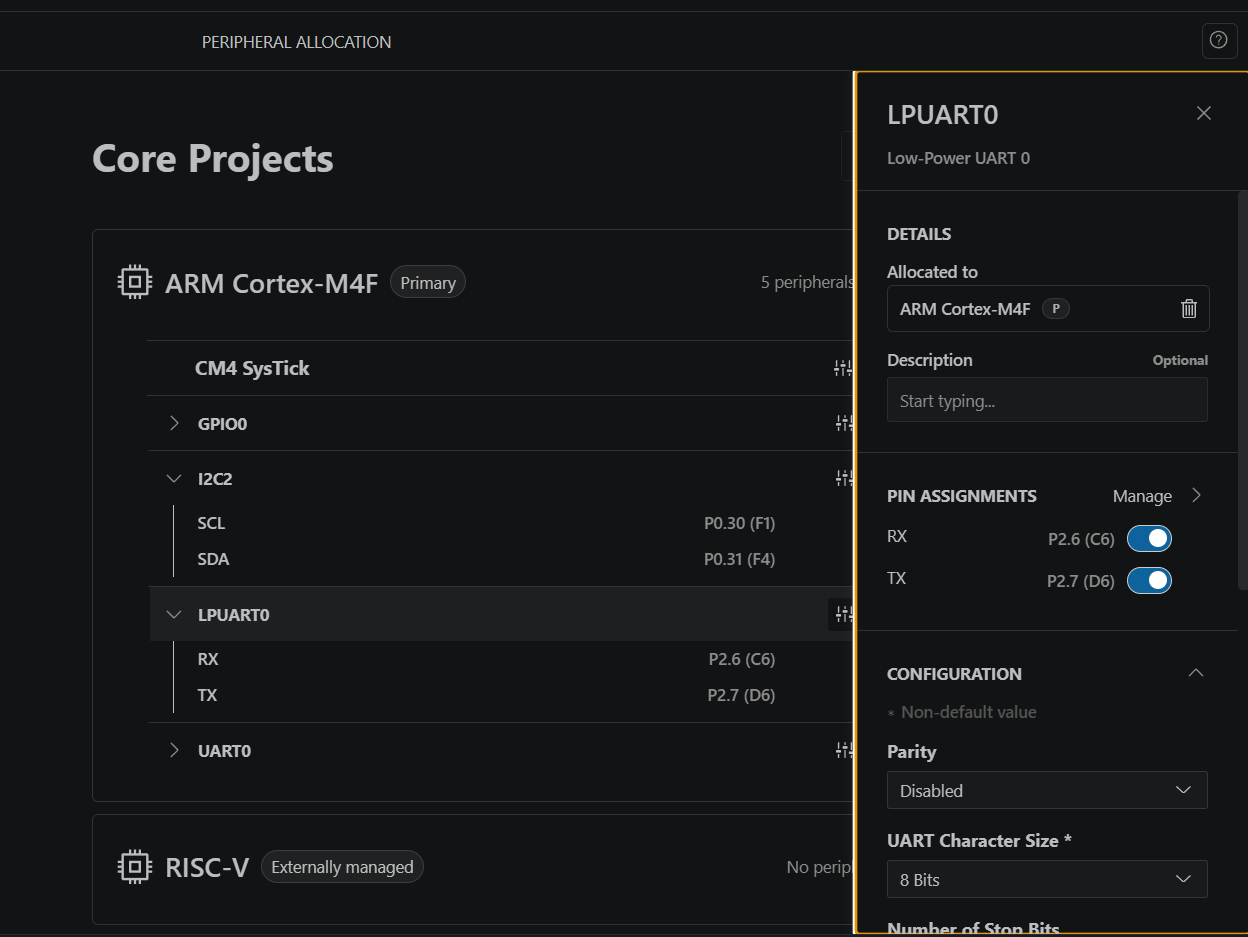This screenshot has height=937, width=1248.
Task: Click the Primary badge next to ARM Cortex-M4F
Action: coord(428,283)
